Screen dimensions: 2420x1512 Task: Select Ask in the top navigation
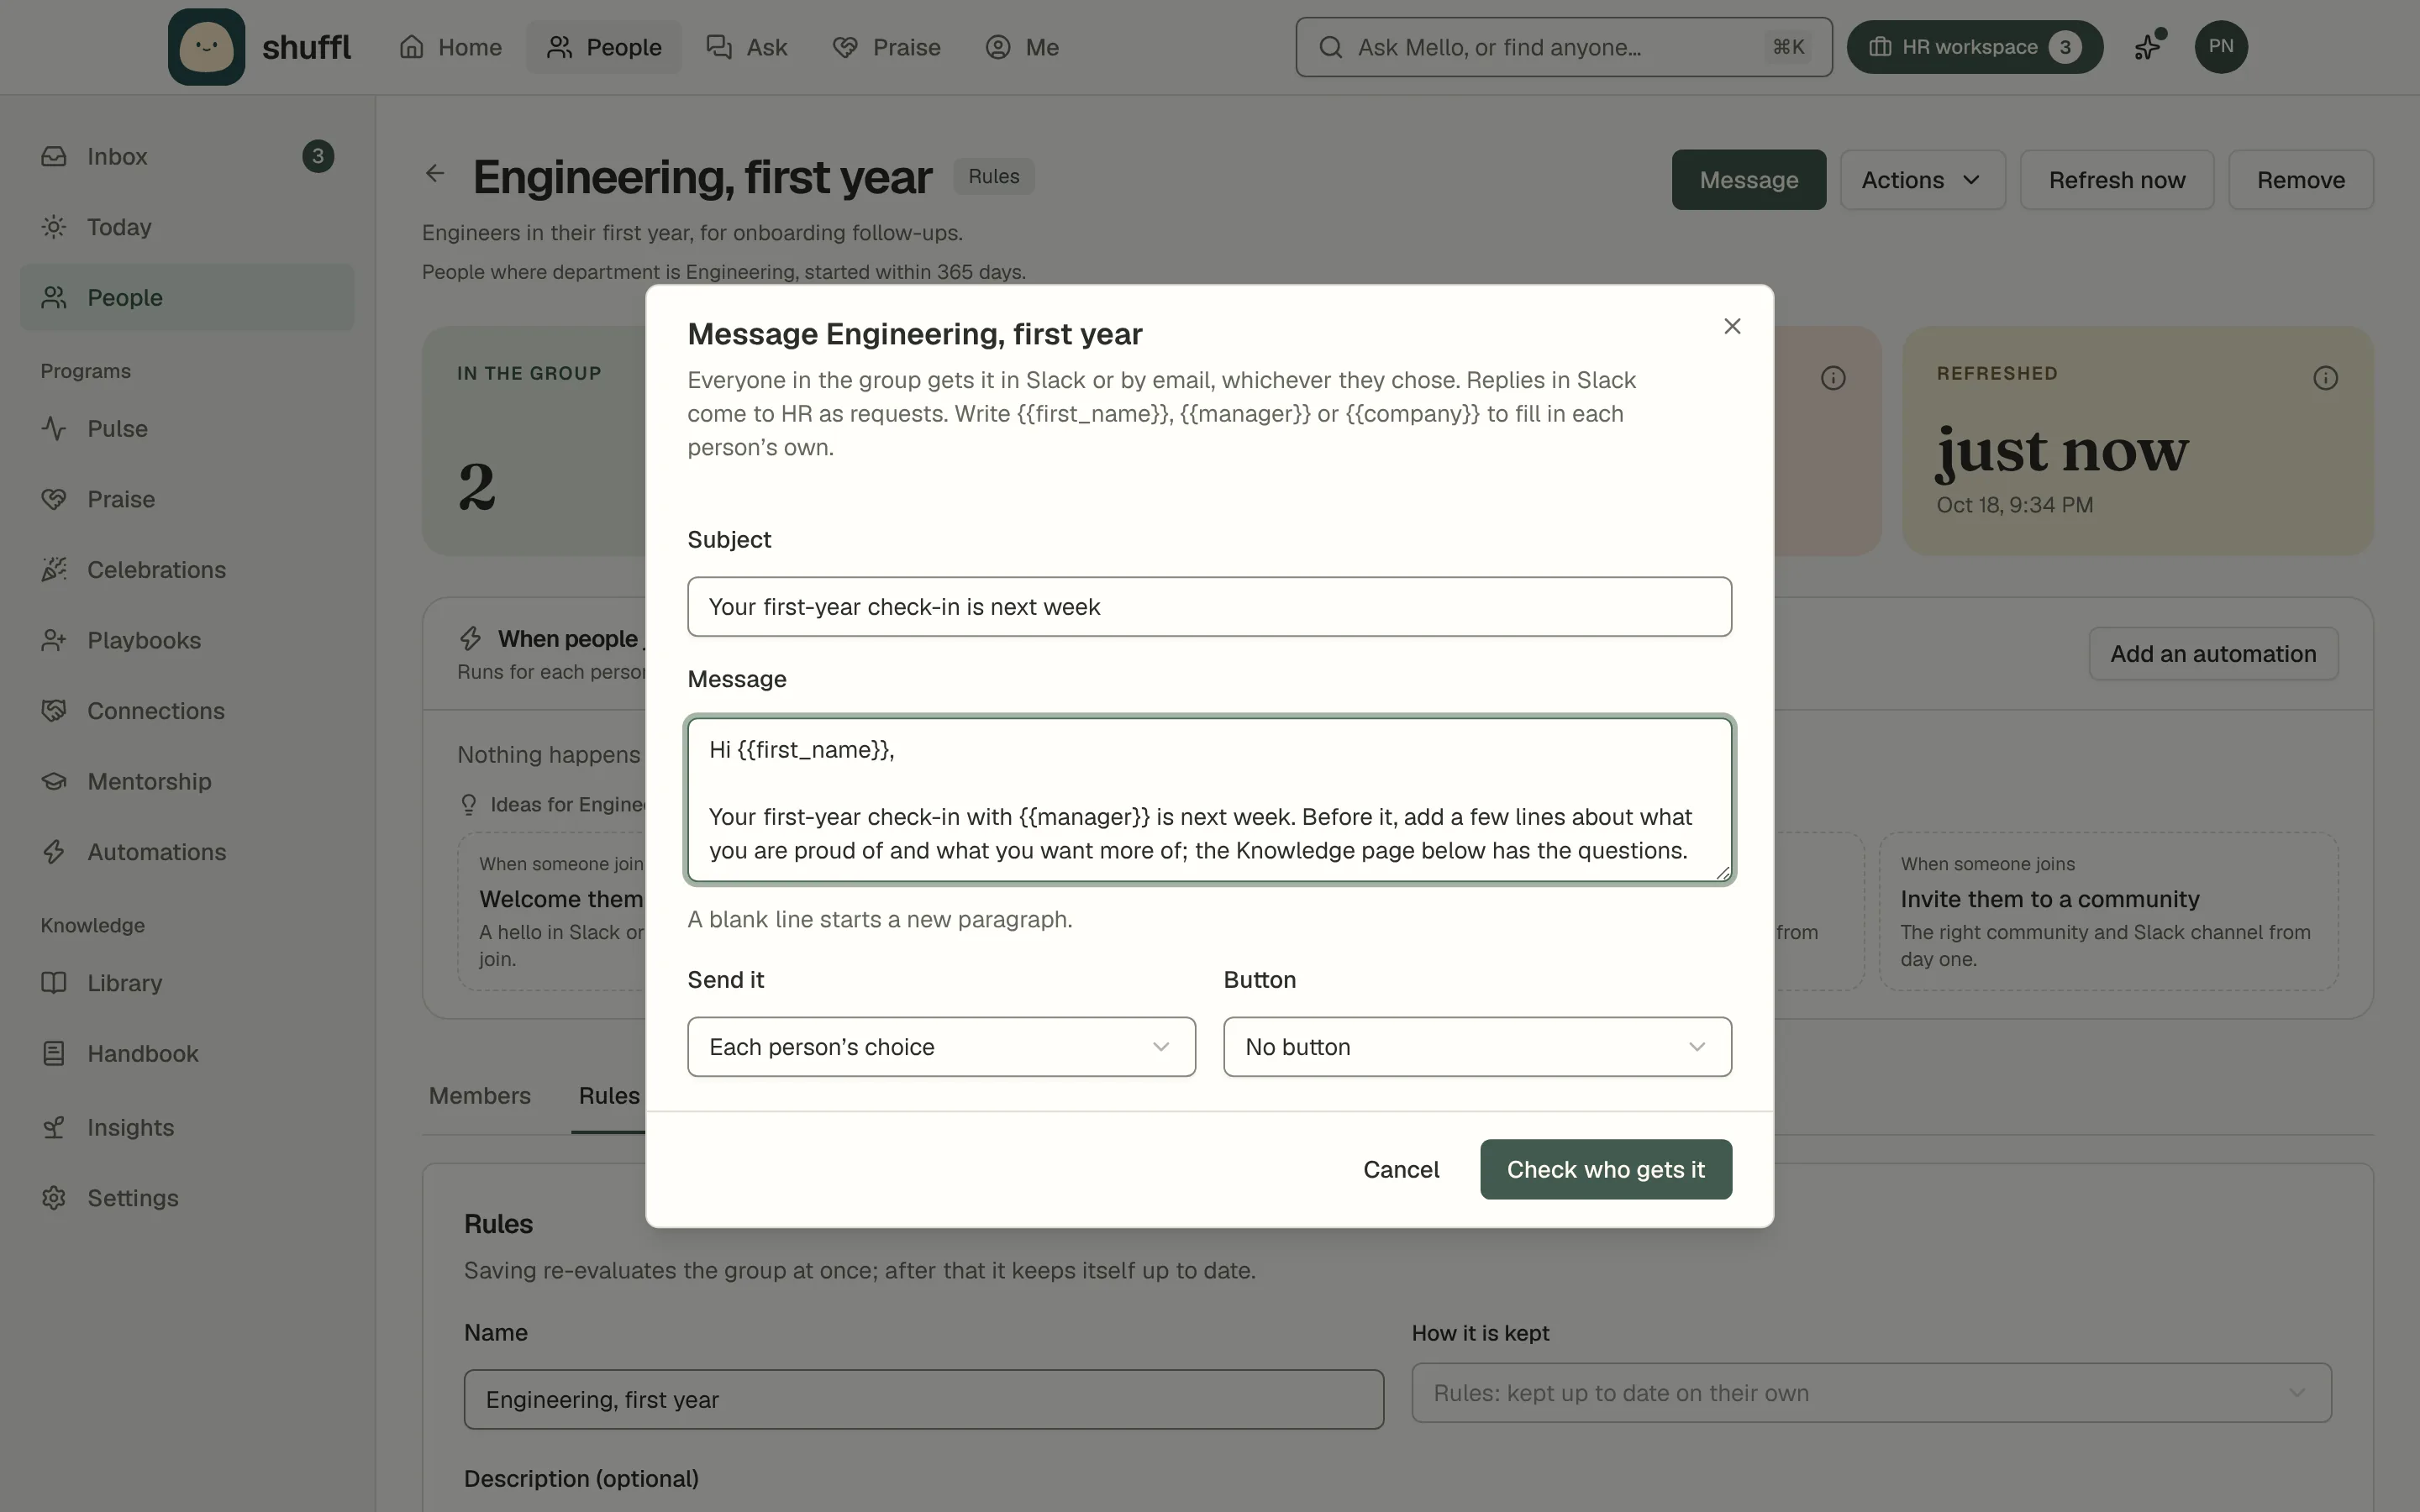click(747, 47)
